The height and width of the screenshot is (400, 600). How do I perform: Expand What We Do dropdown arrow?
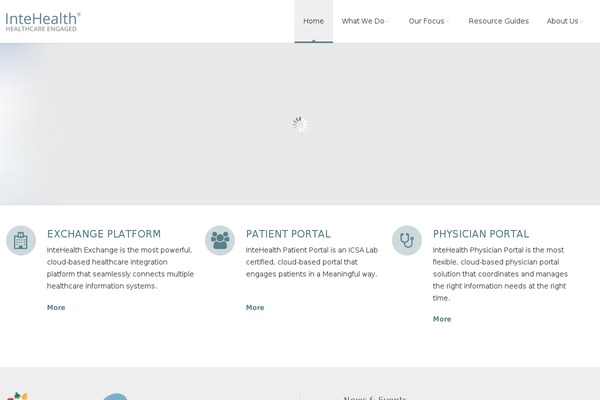pos(388,22)
